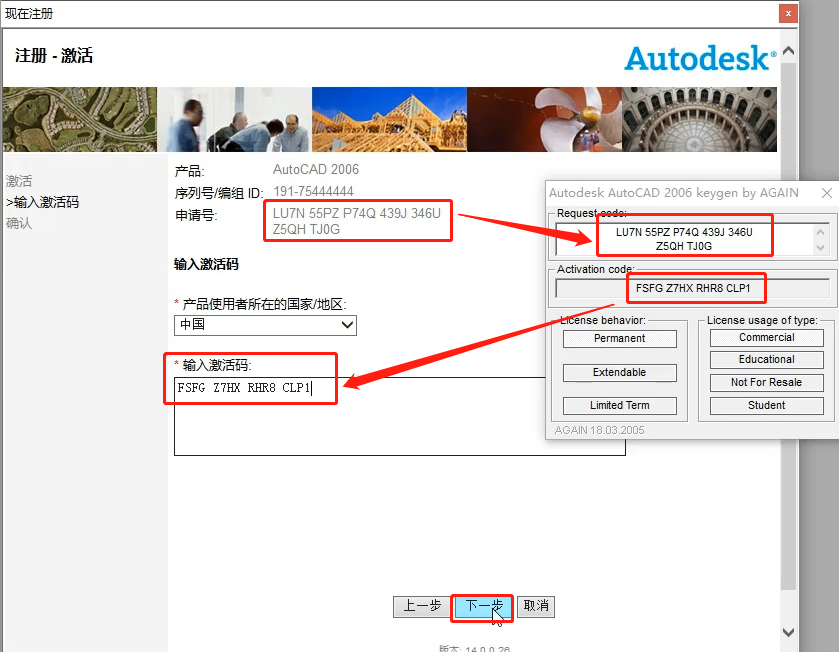Click the AutoCAD 2006 product name

[316, 170]
